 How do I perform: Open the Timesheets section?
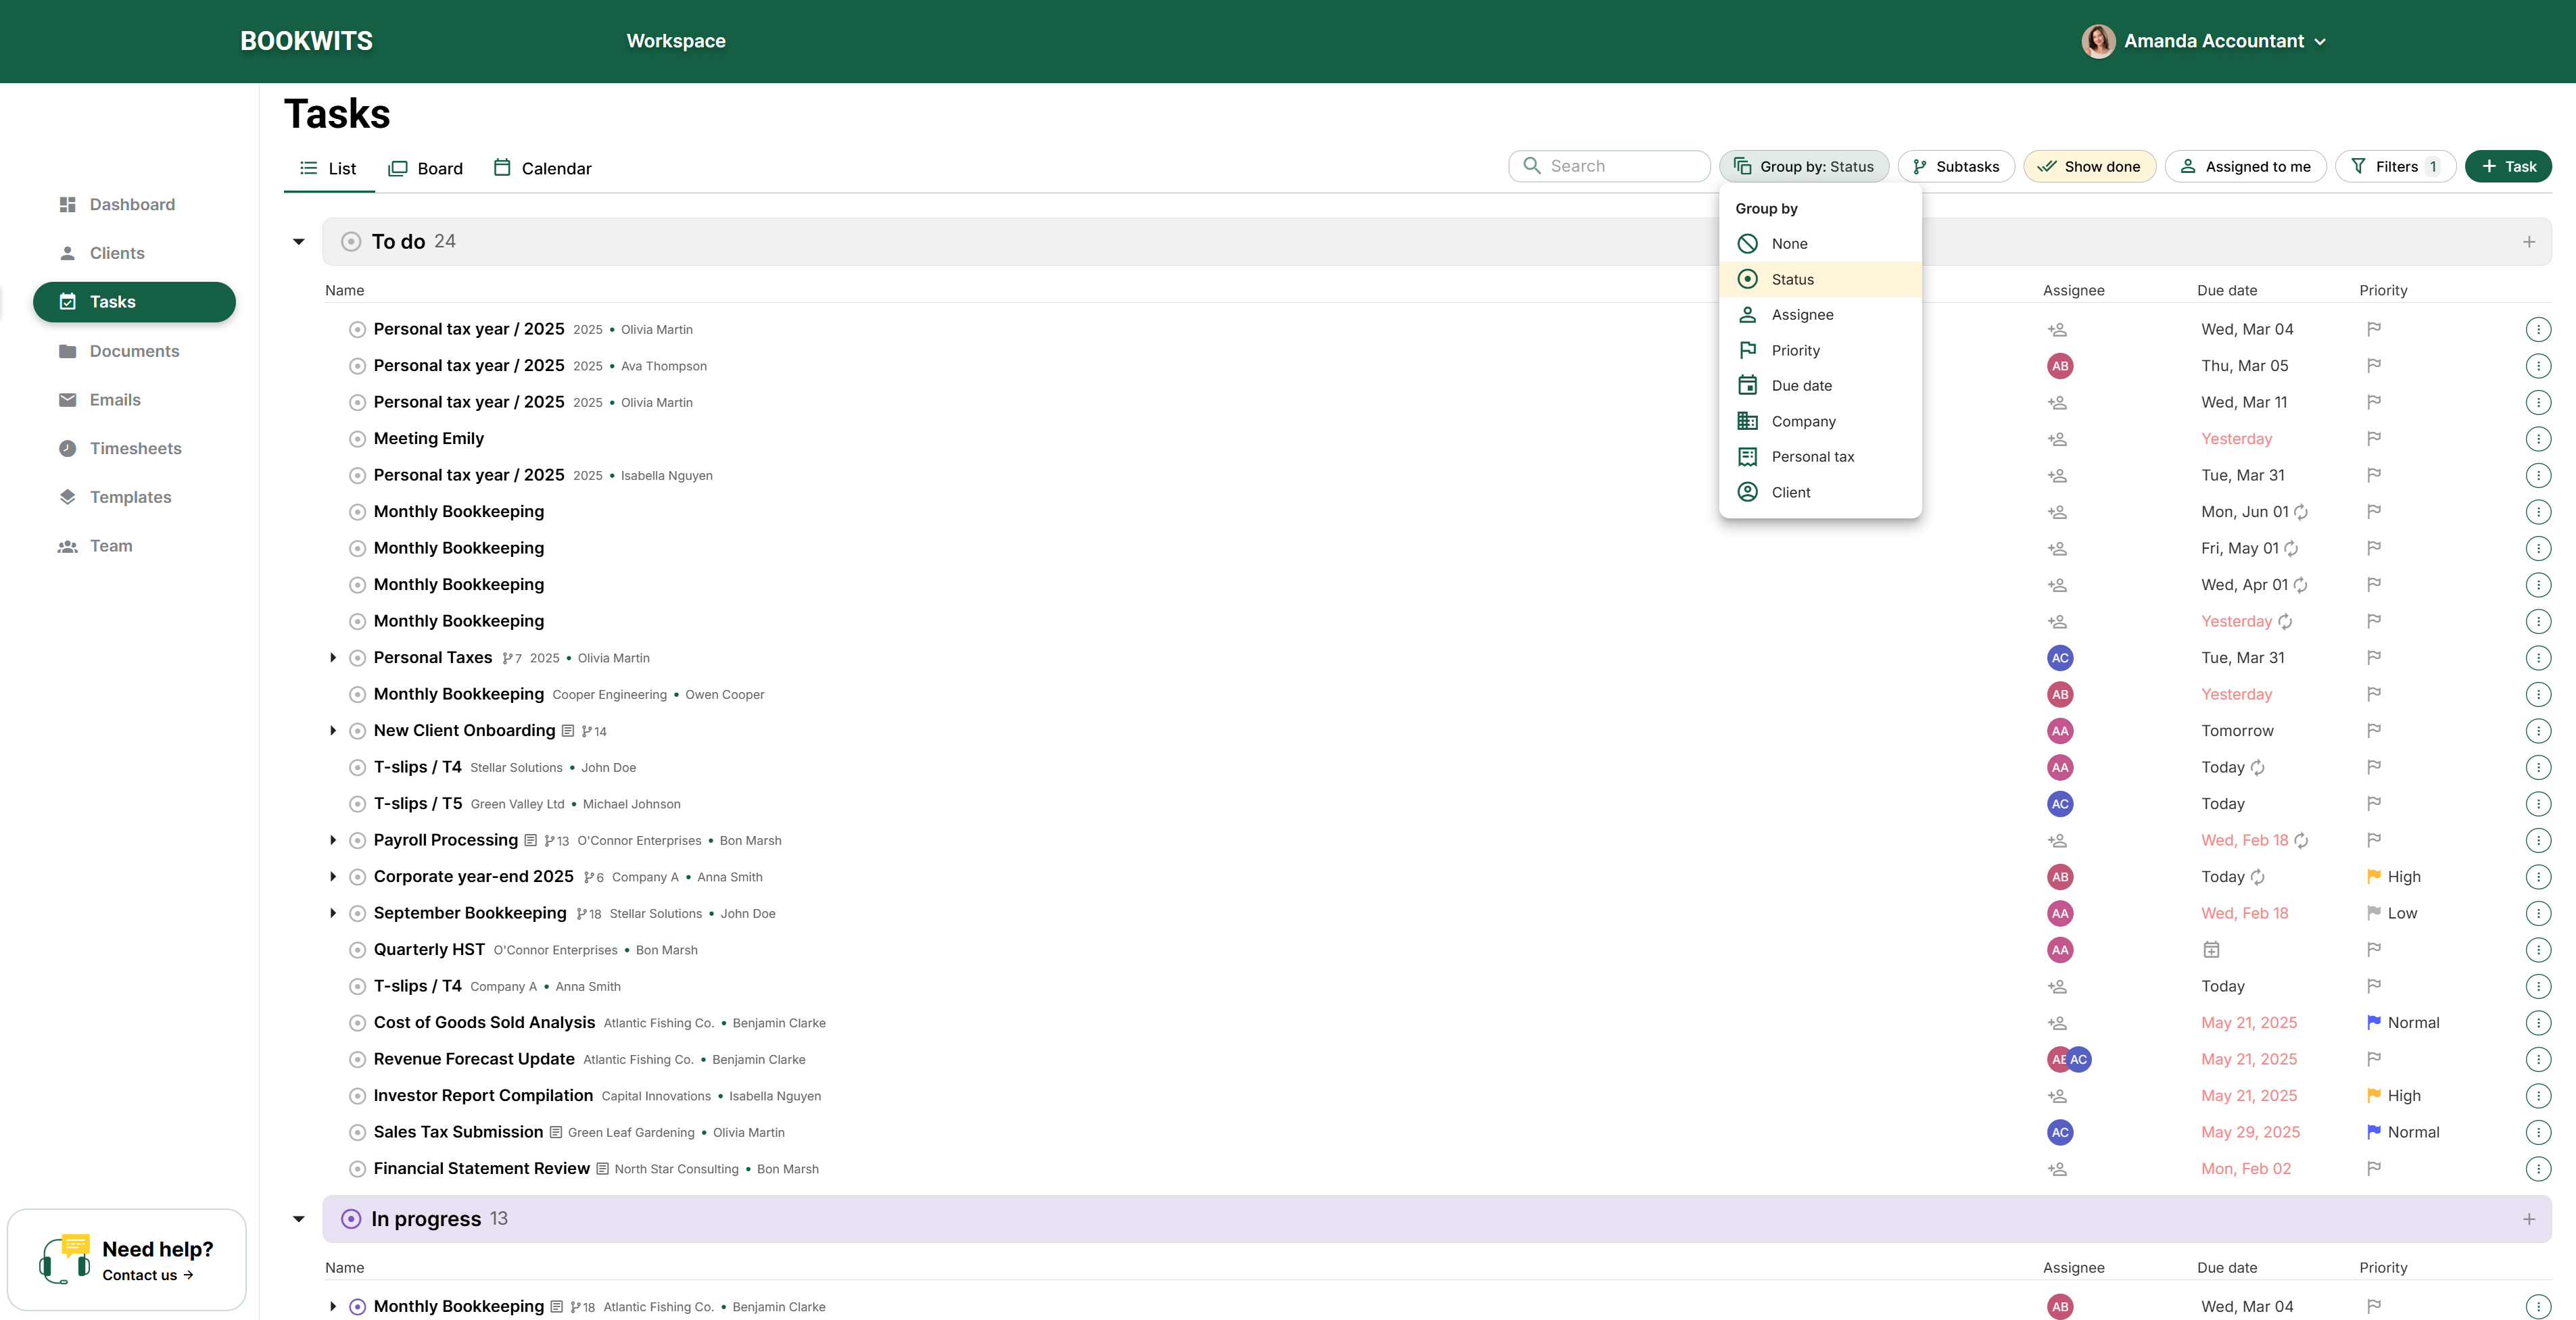point(136,448)
